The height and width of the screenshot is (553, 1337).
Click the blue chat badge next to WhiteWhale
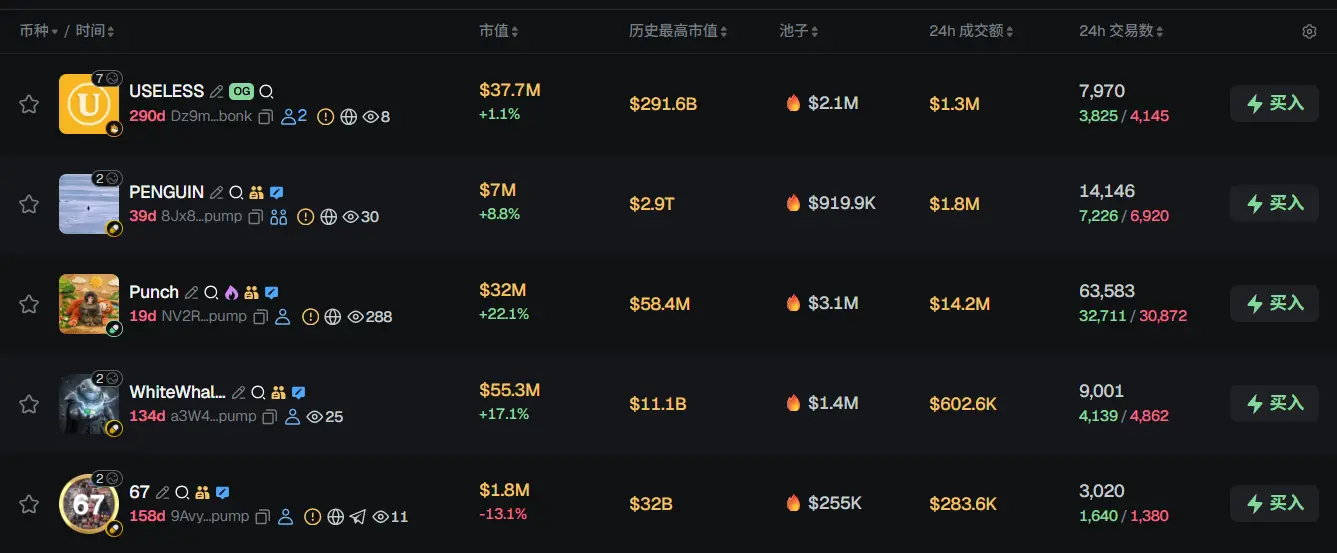[x=298, y=392]
